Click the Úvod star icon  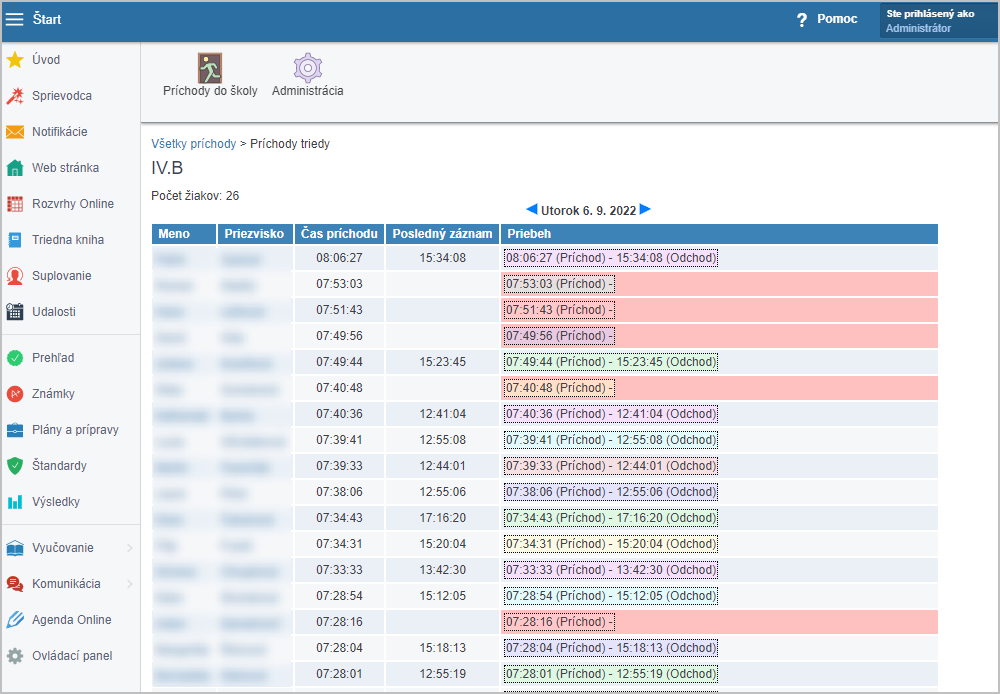pyautogui.click(x=15, y=60)
